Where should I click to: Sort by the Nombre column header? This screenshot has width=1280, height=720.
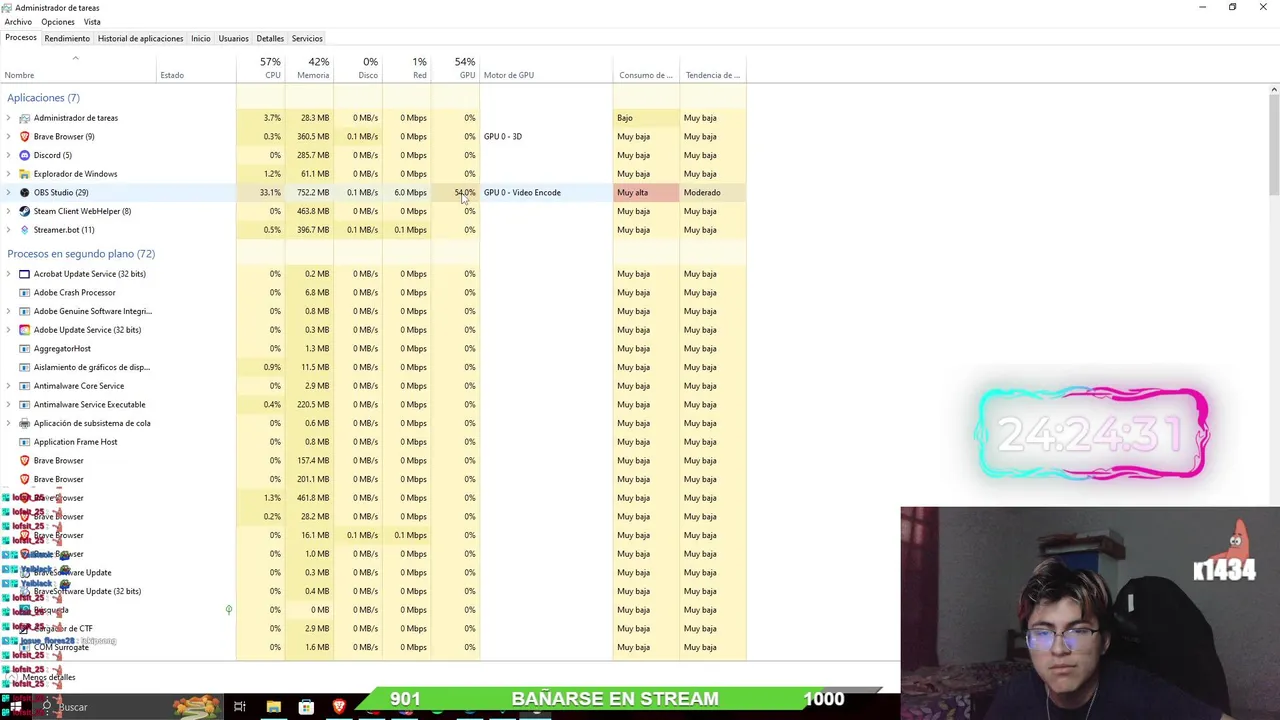[x=78, y=68]
